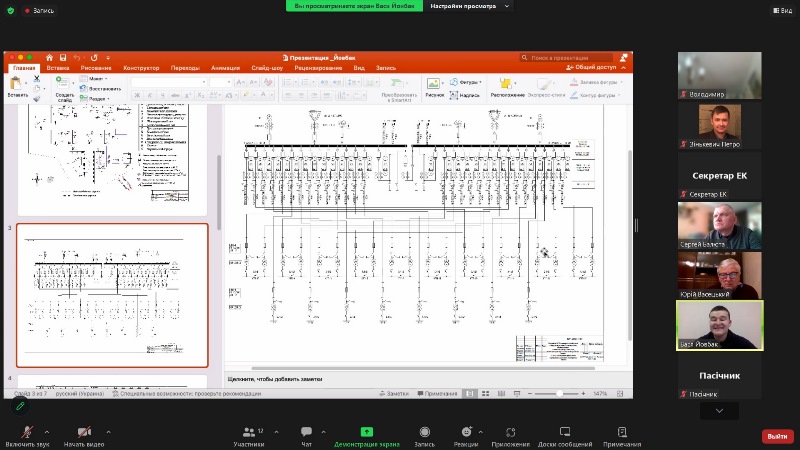The height and width of the screenshot is (450, 800).
Task: Switch to the Вставка ribbon tab
Action: click(x=58, y=68)
